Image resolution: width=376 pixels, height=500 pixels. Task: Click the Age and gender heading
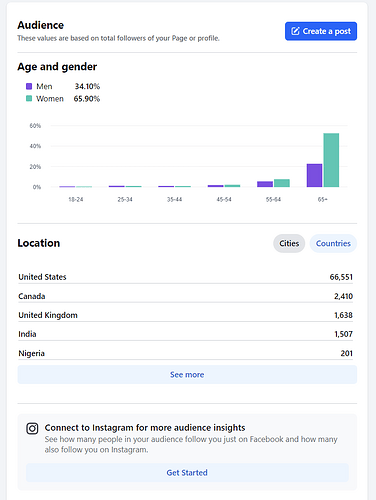(x=57, y=67)
